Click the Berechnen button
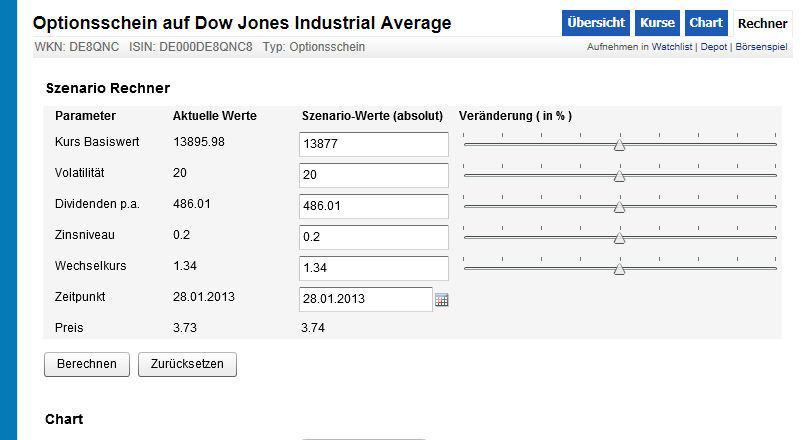808x440 pixels. click(87, 364)
